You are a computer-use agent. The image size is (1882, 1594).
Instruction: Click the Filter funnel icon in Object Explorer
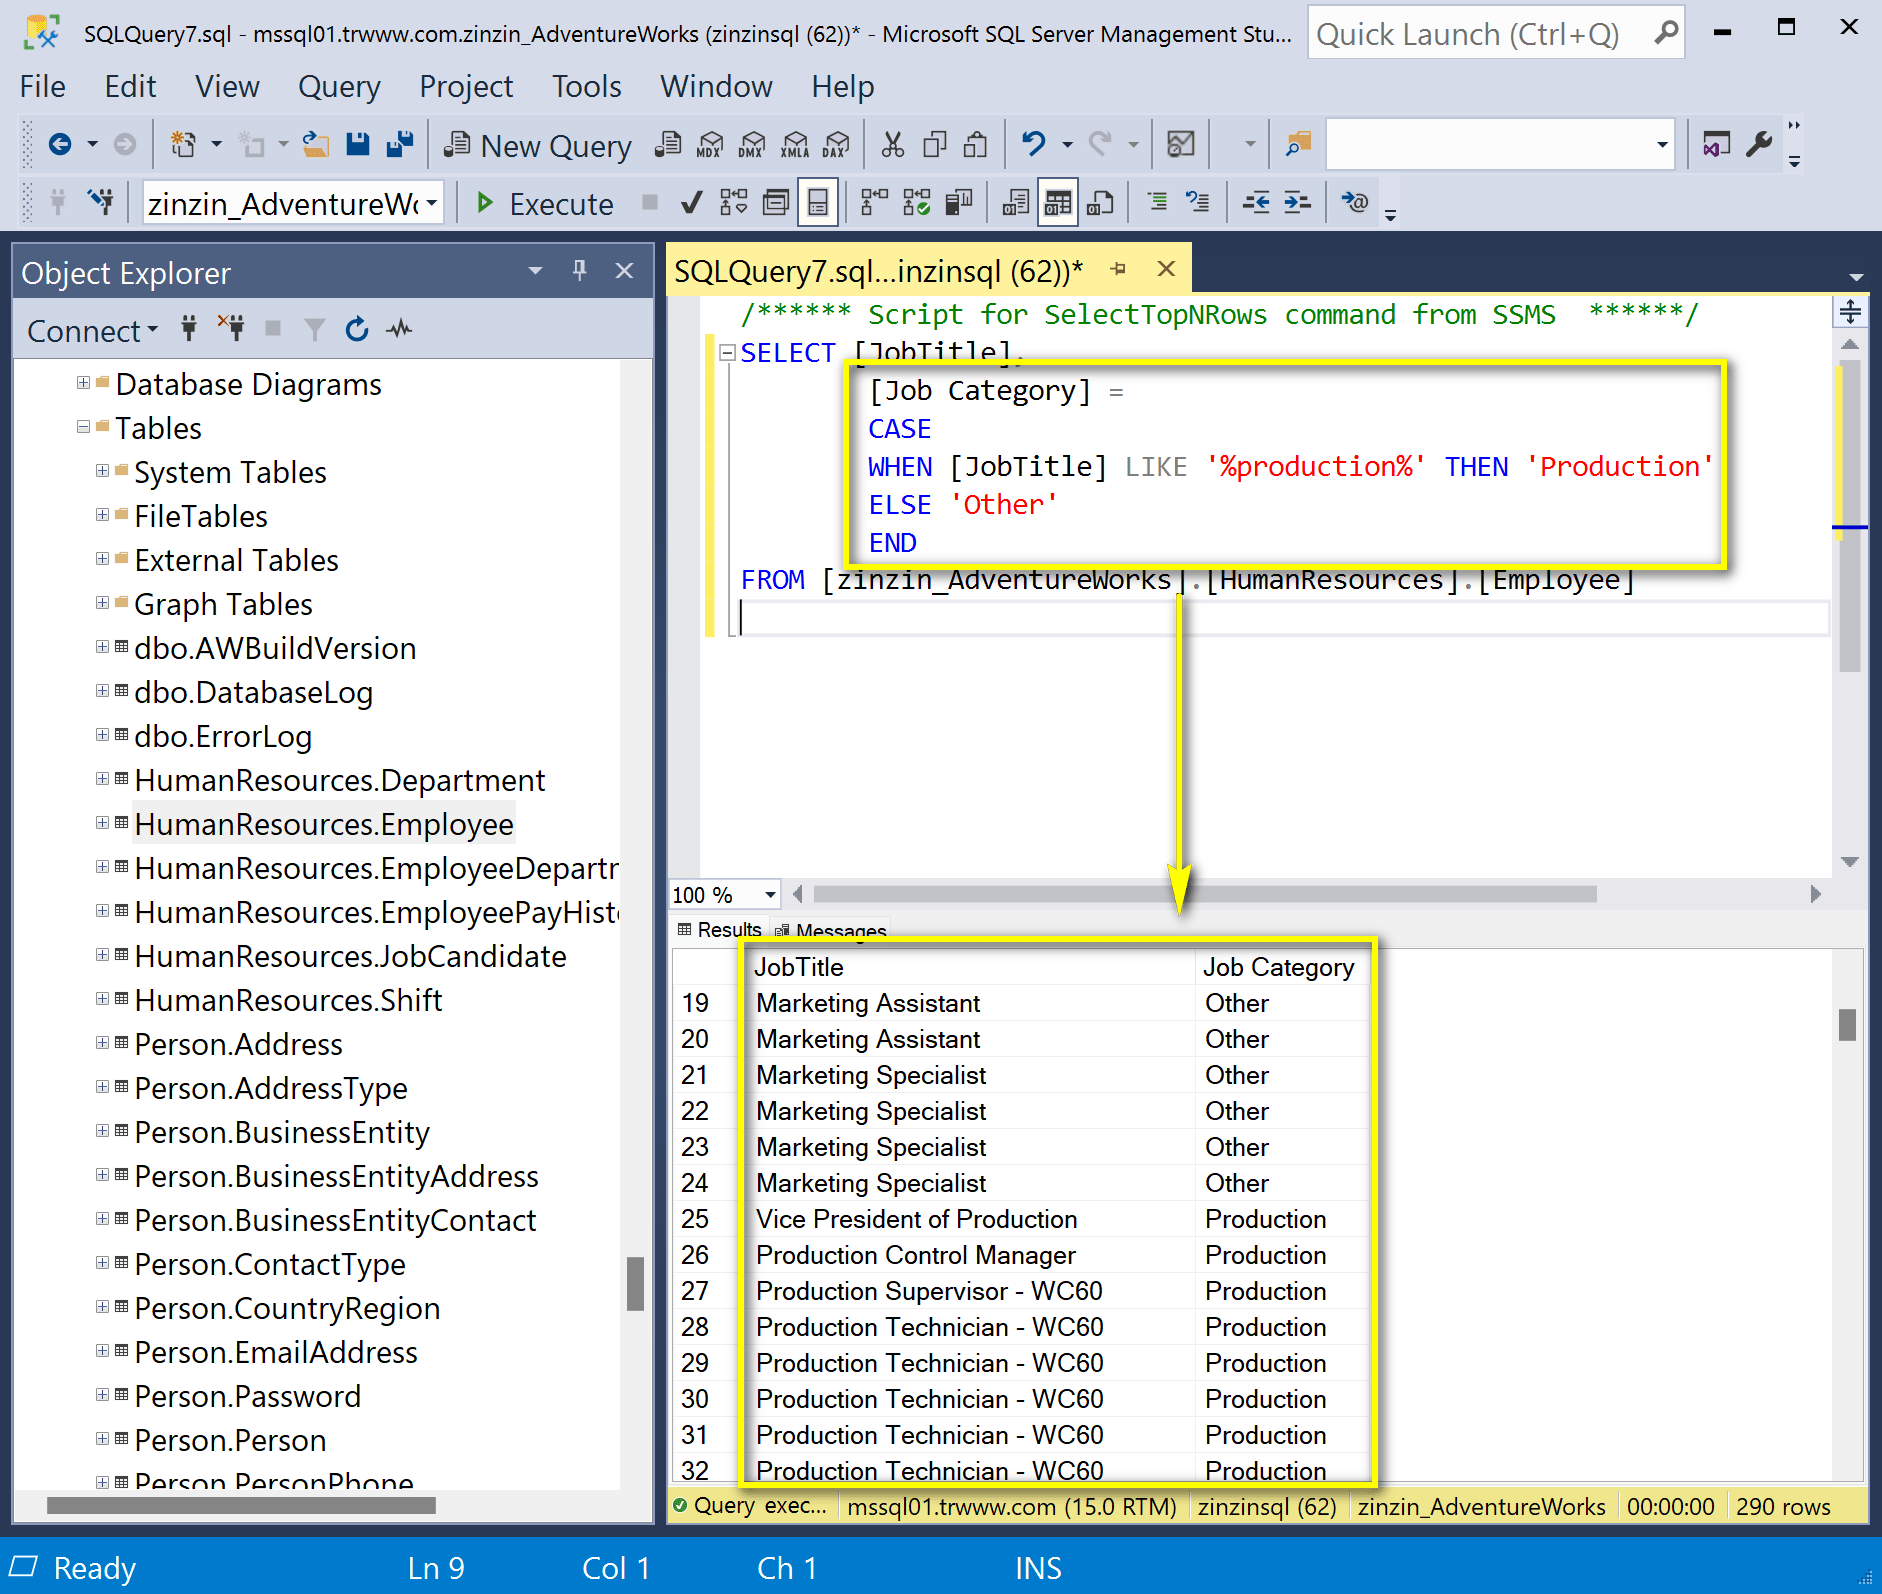click(x=315, y=329)
